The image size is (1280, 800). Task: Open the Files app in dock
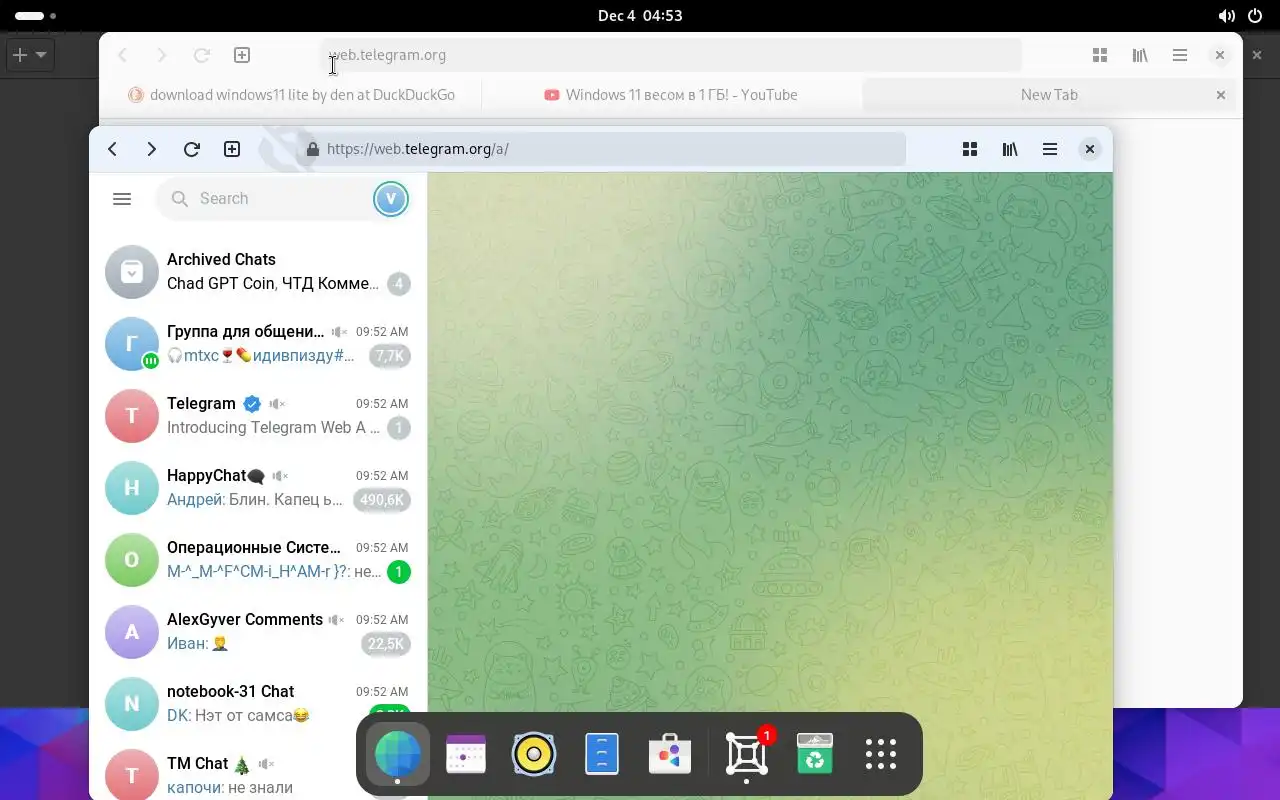tap(602, 754)
